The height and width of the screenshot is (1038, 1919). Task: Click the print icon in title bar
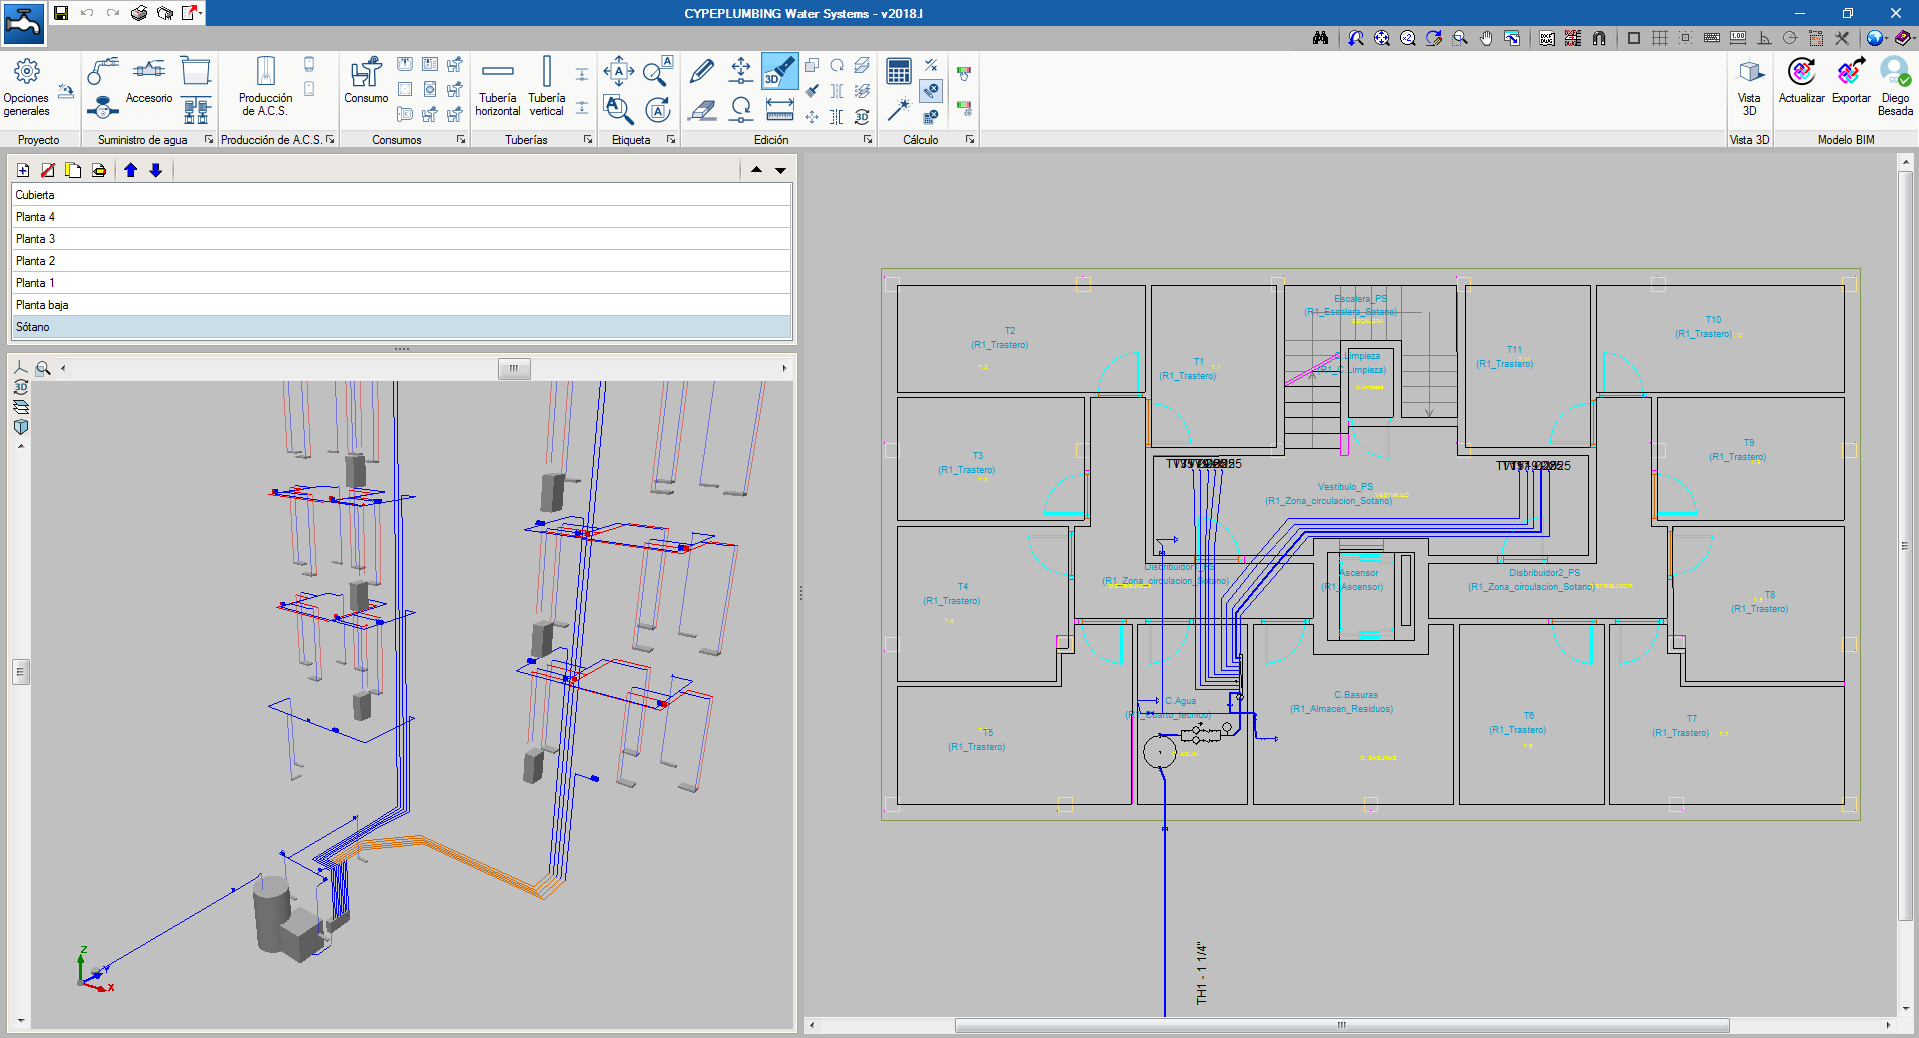(x=139, y=13)
